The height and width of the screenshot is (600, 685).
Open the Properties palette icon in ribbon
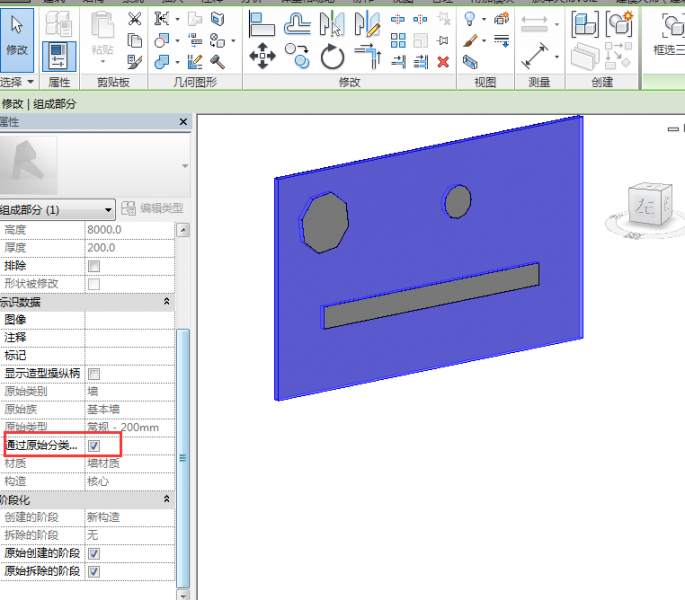pyautogui.click(x=60, y=55)
